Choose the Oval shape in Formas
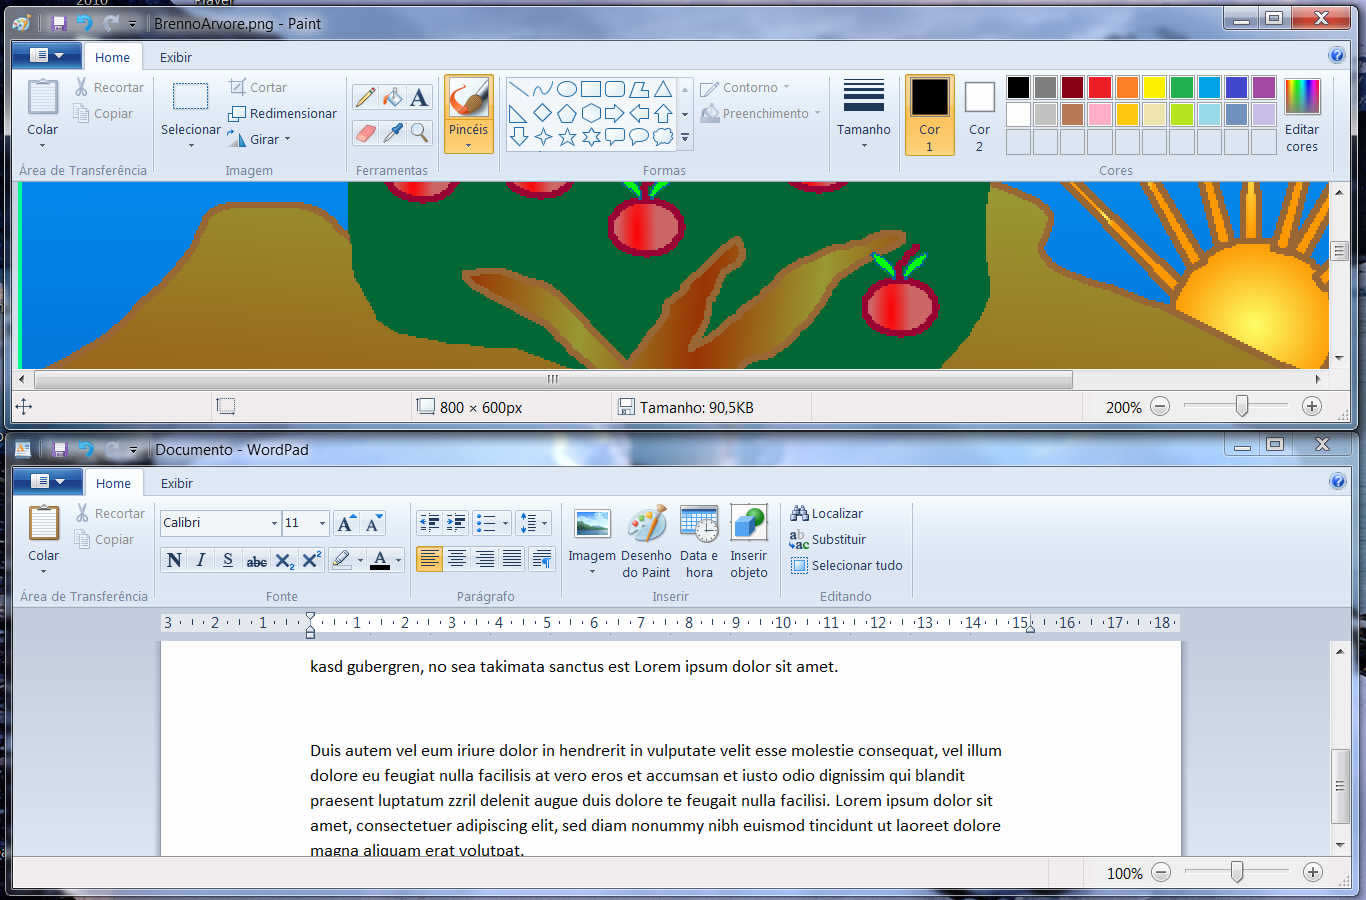The image size is (1366, 900). click(567, 89)
